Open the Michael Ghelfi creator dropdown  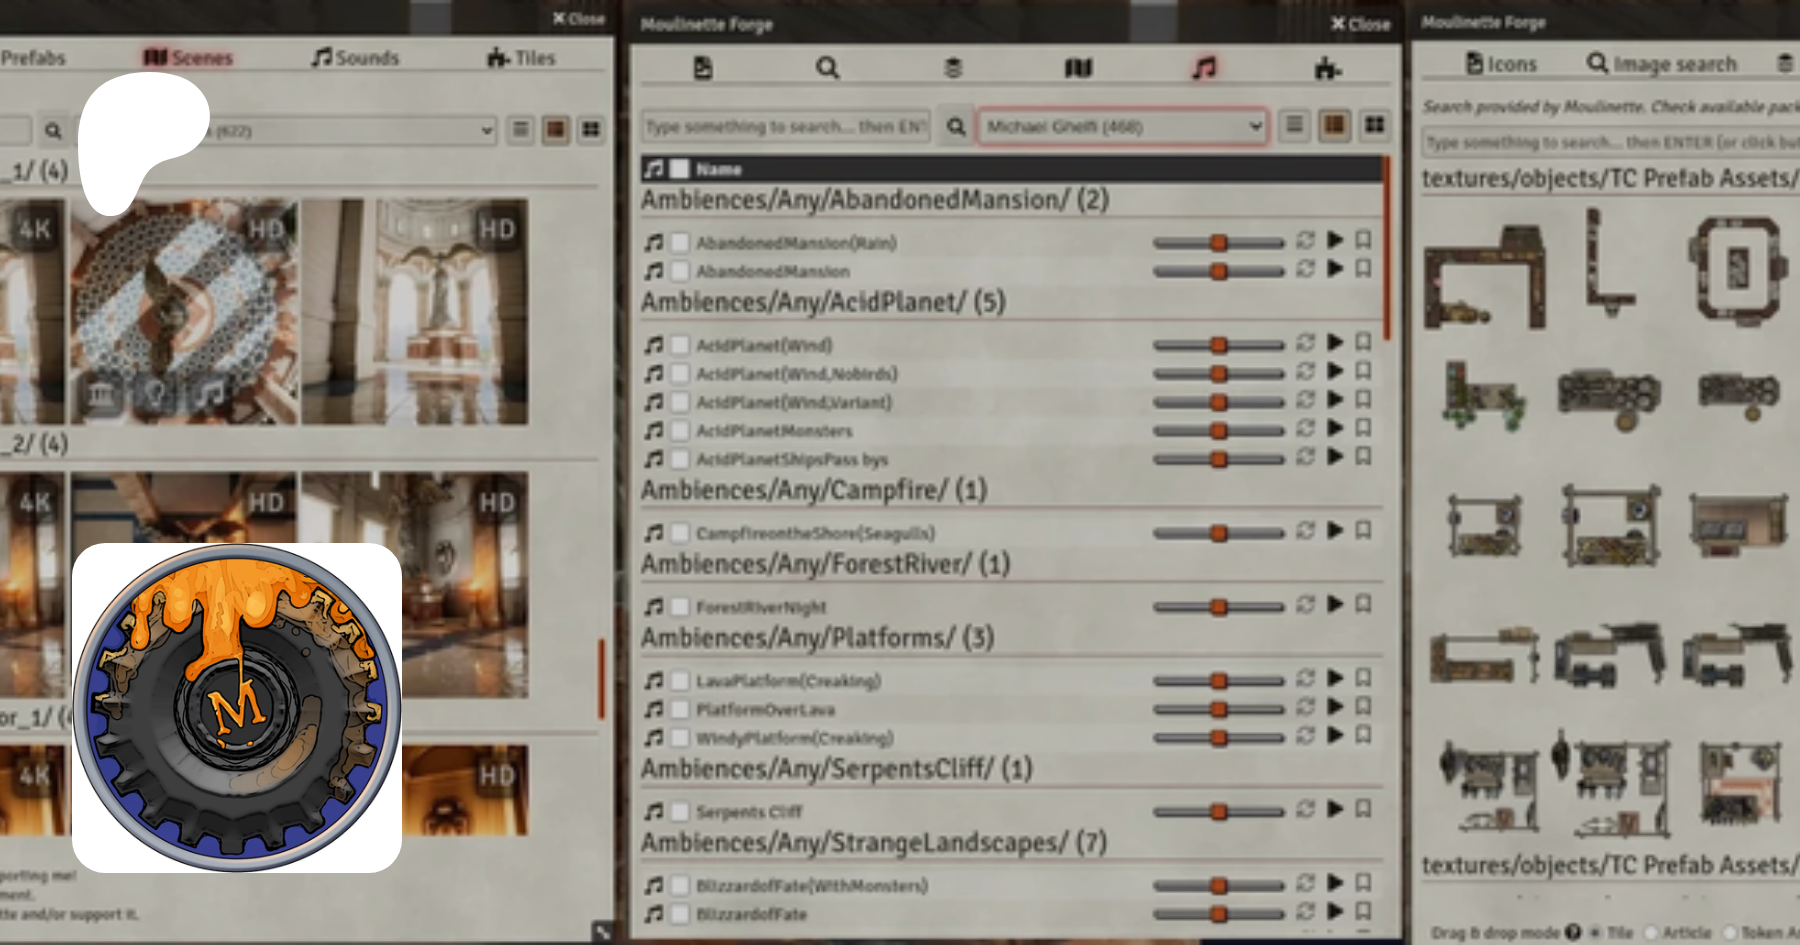point(1122,127)
